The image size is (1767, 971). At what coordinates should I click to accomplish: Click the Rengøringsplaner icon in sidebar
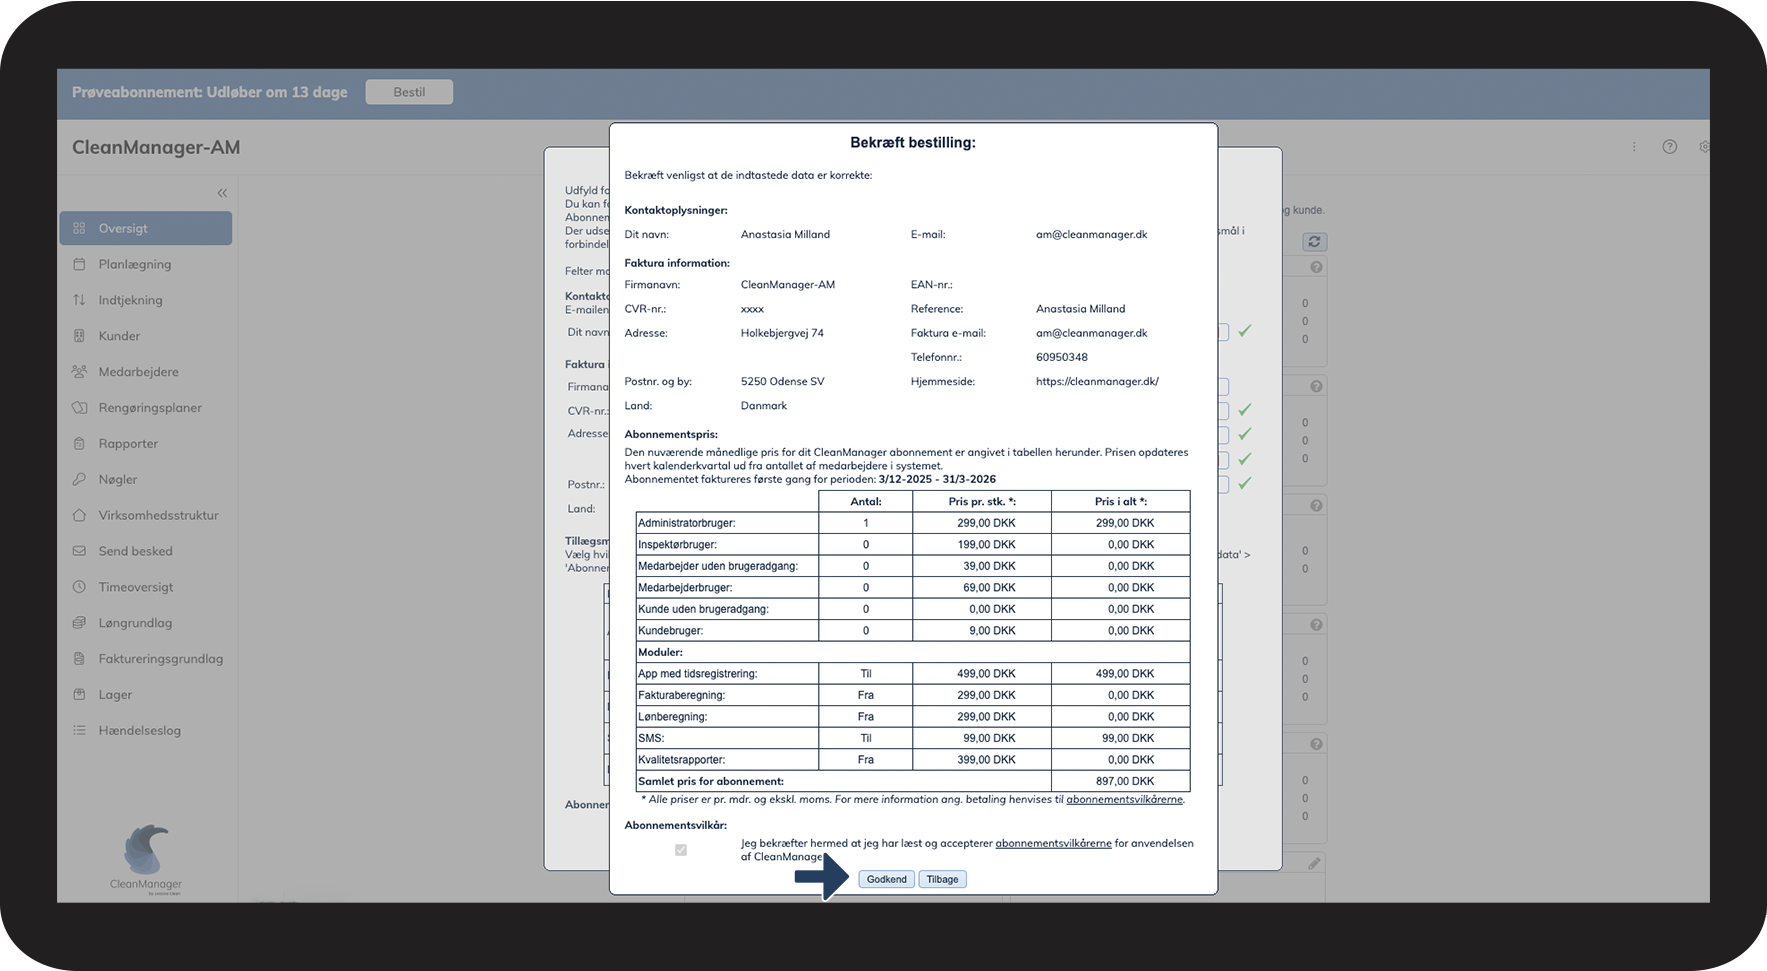click(x=79, y=408)
